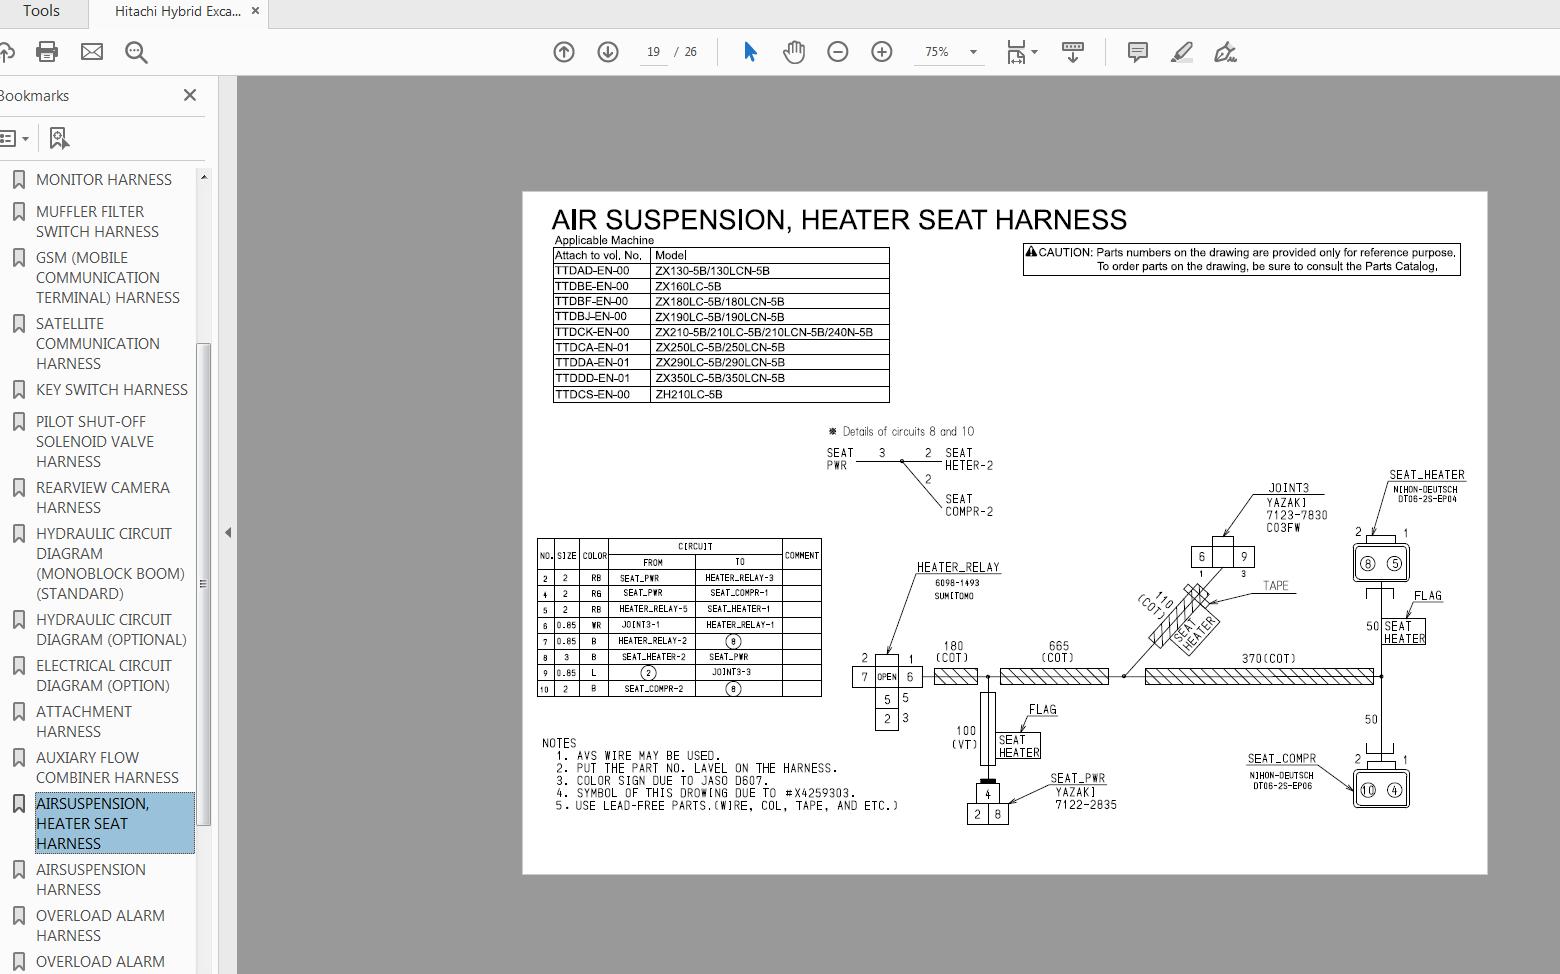Image resolution: width=1560 pixels, height=974 pixels.
Task: Expand current bookmark to page view
Action: [58, 137]
